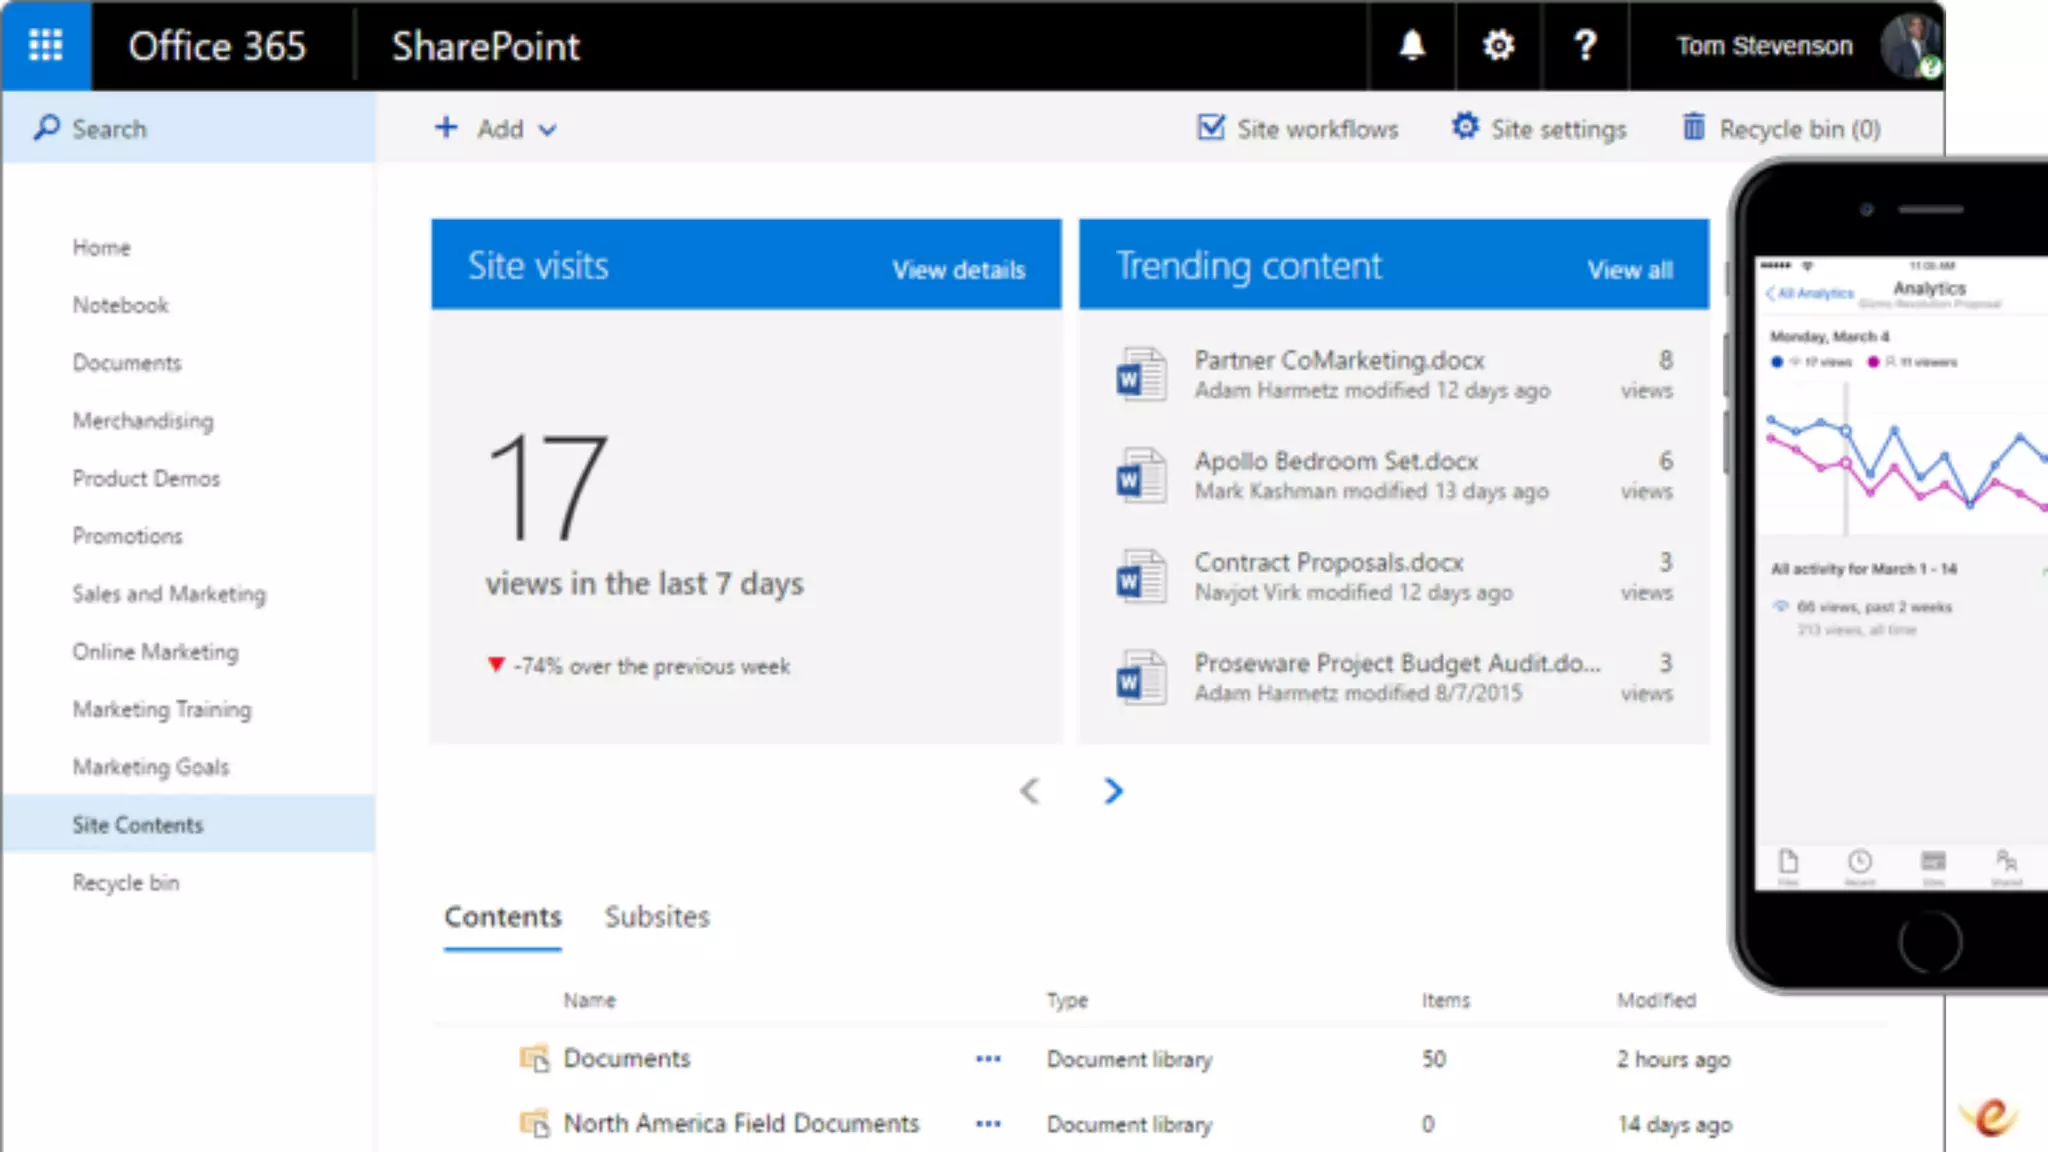Screen dimensions: 2048x1152
Task: Click Tom Stevenson's profile picture
Action: 1911,45
